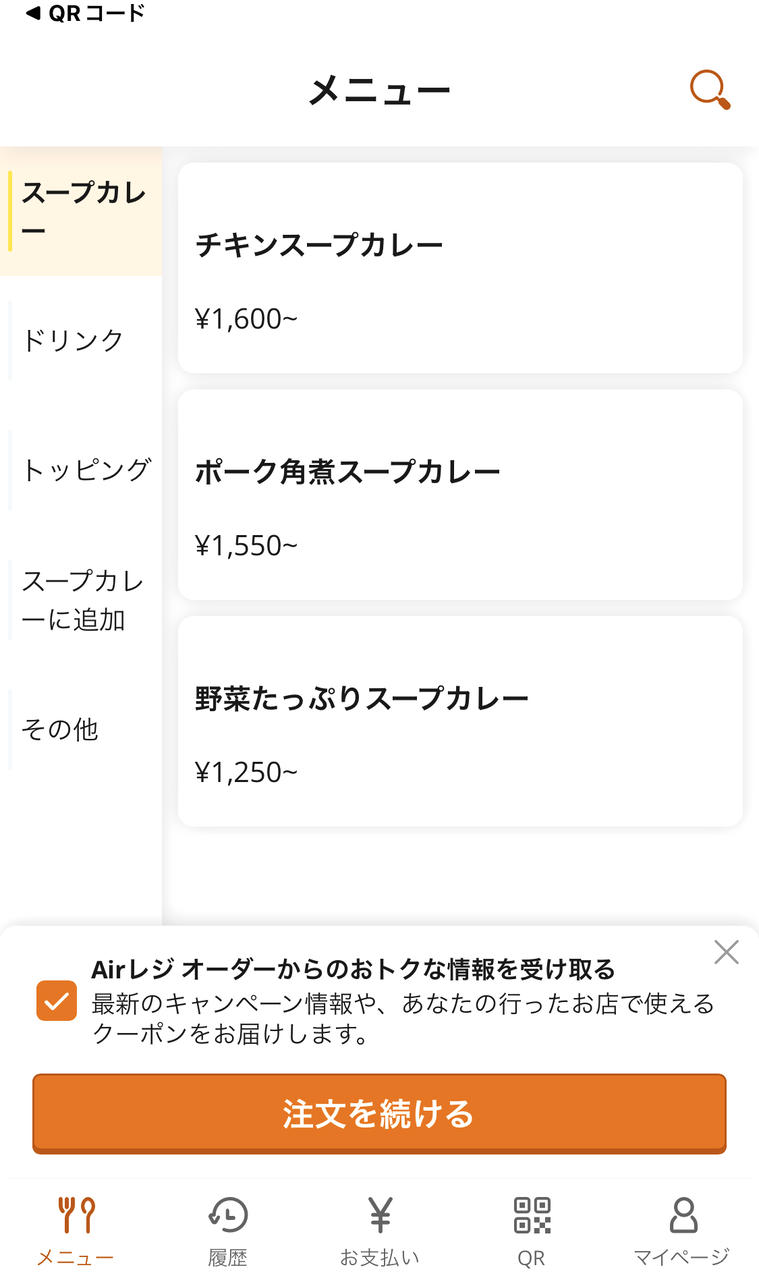The image size is (759, 1280).
Task: Tap the yen お支払い payment icon
Action: 380,1215
